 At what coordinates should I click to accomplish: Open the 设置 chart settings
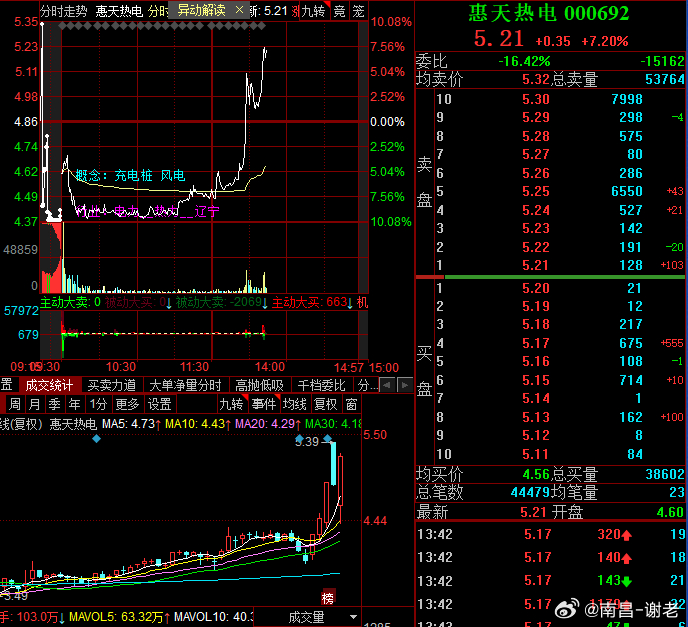click(x=159, y=404)
